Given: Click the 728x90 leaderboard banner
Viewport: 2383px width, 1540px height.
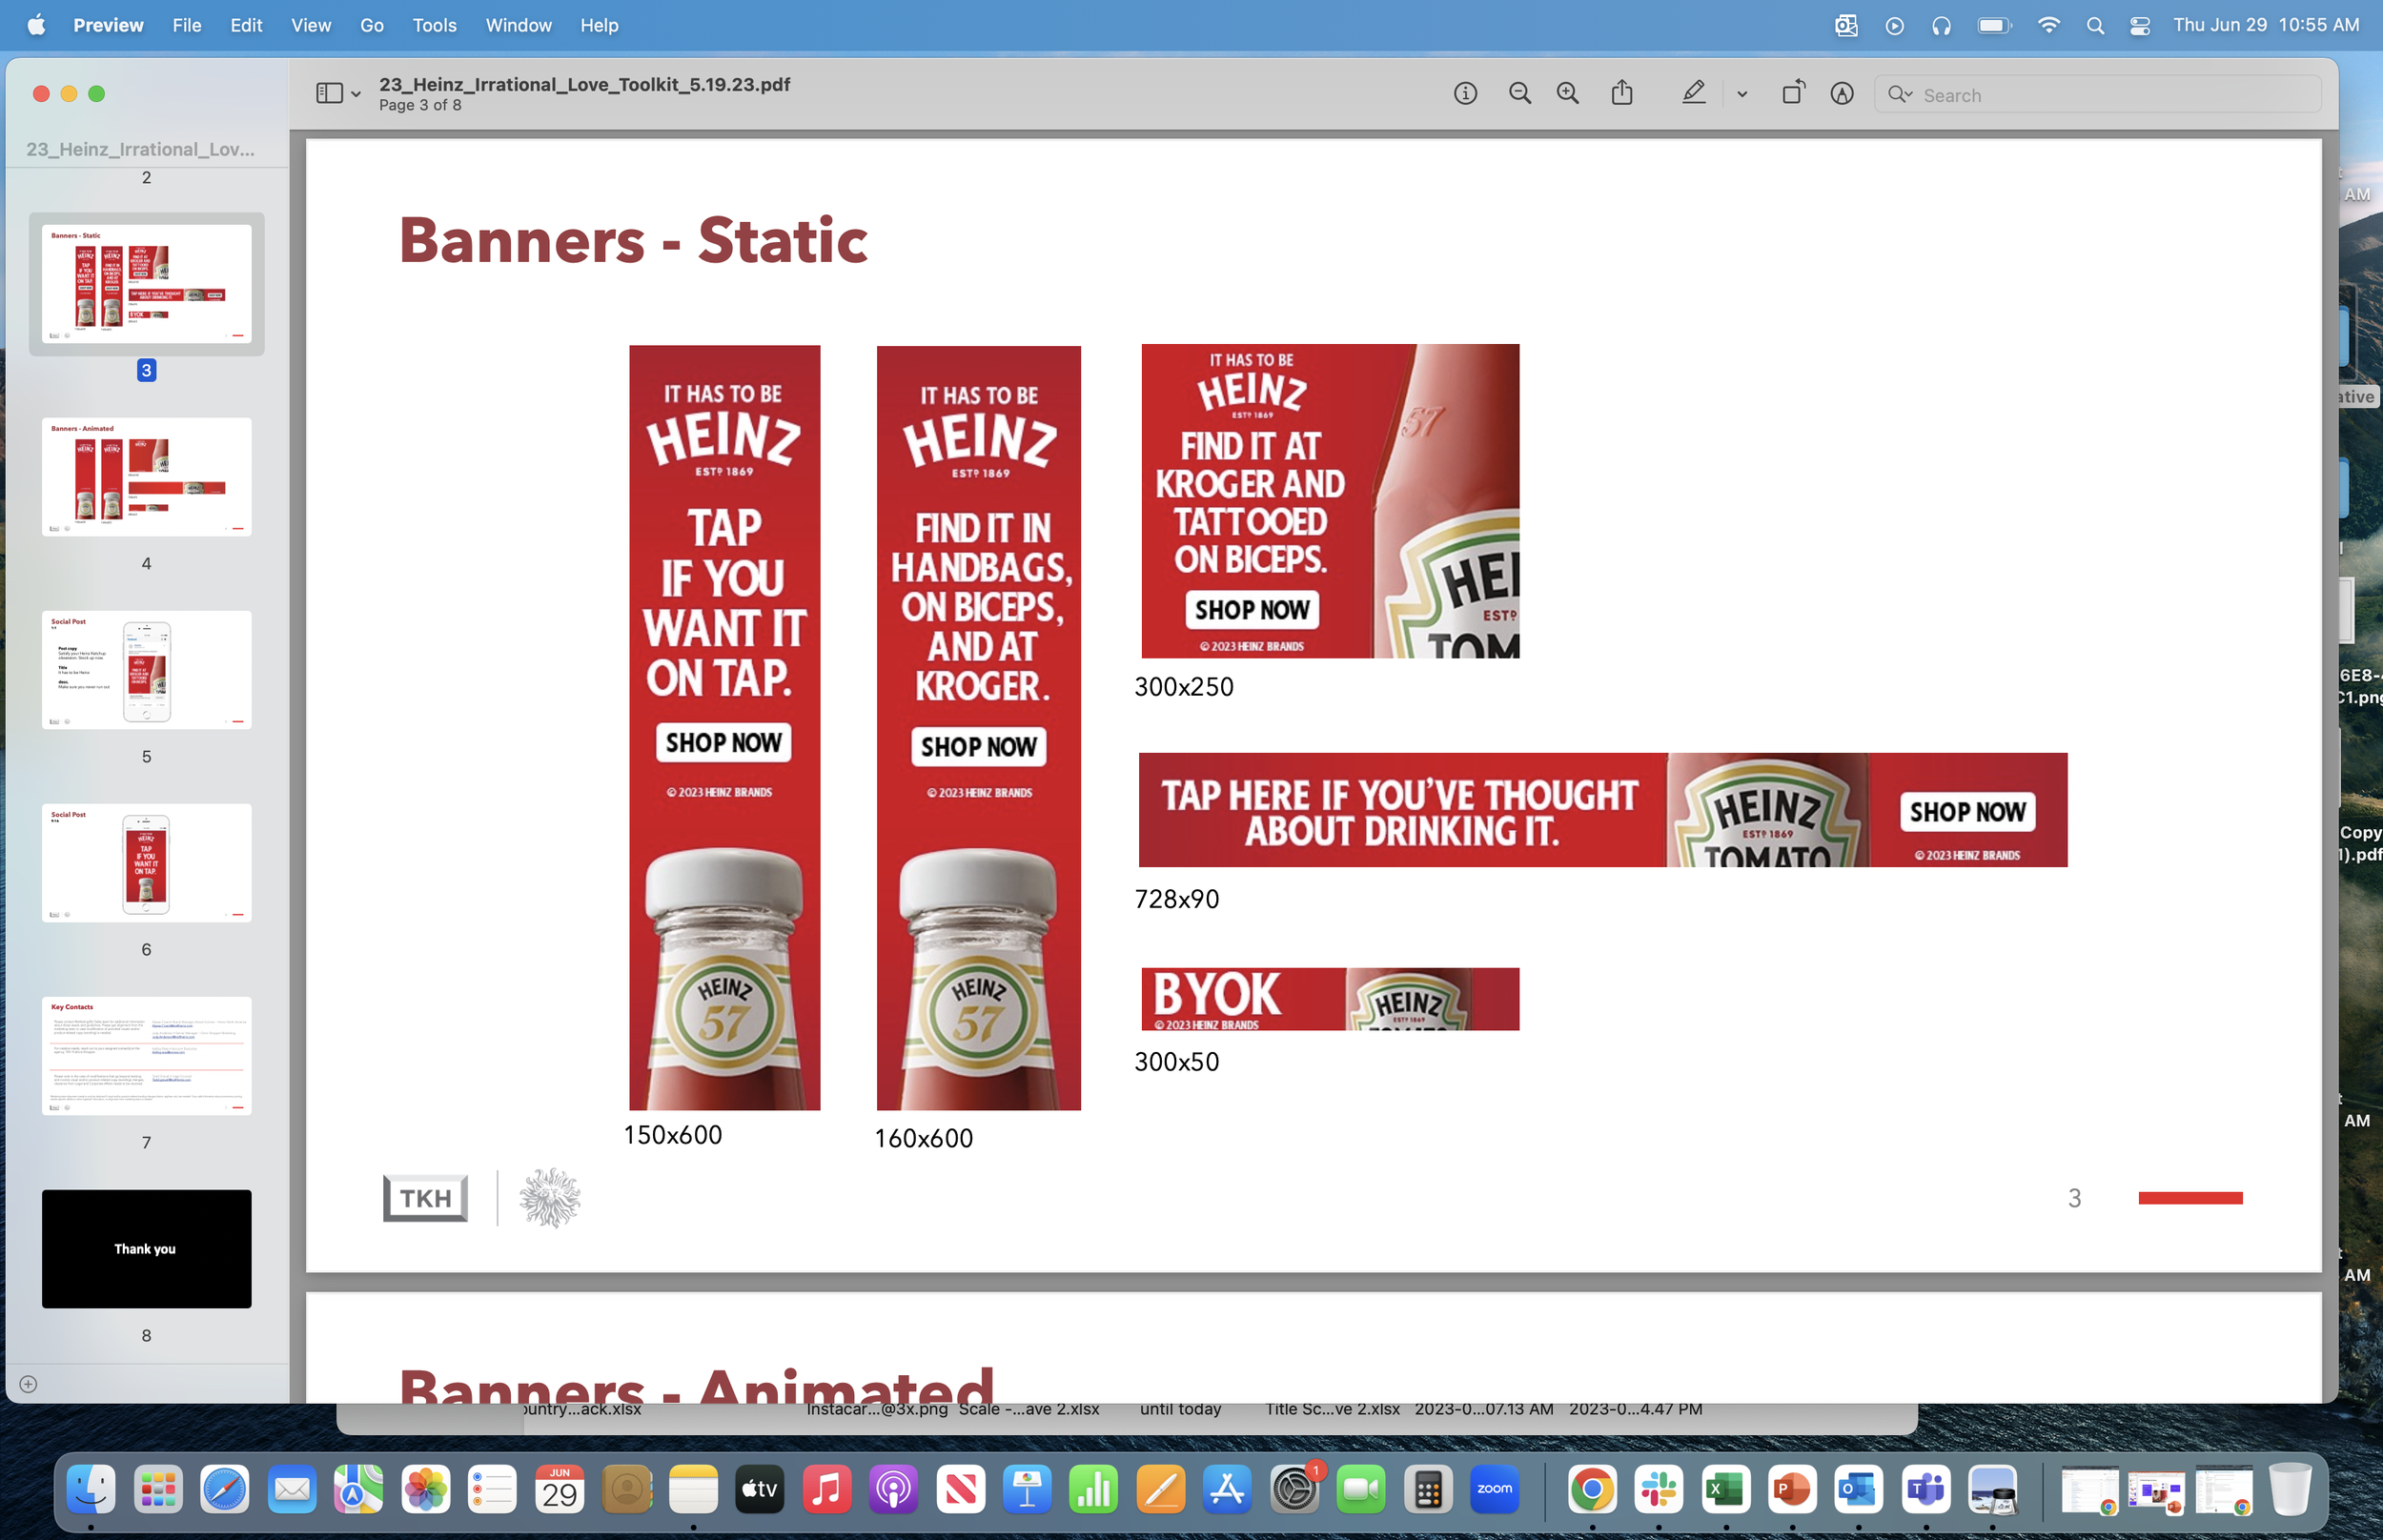Looking at the screenshot, I should click(1602, 810).
